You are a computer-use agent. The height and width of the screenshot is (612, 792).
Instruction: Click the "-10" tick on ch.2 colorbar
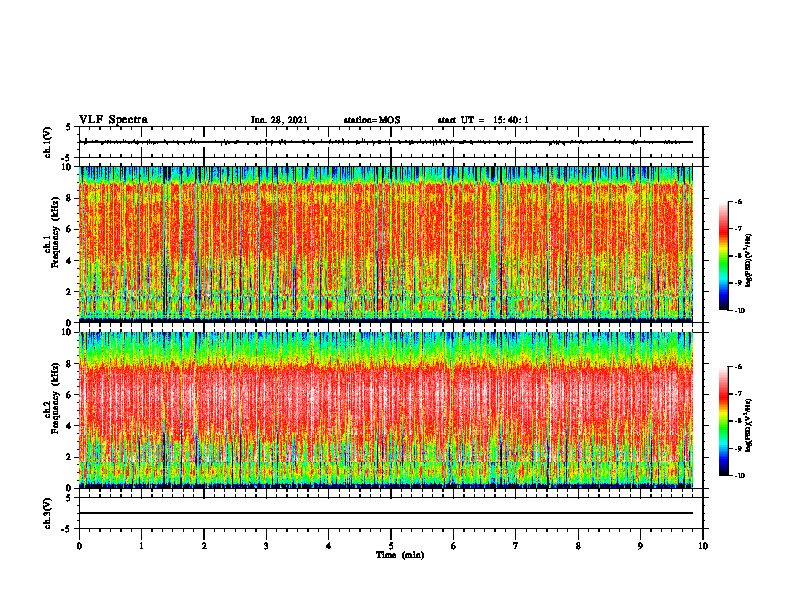[x=738, y=476]
